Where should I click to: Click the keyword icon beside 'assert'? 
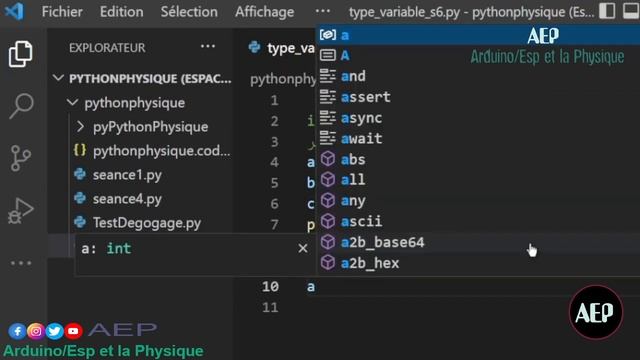coord(328,97)
